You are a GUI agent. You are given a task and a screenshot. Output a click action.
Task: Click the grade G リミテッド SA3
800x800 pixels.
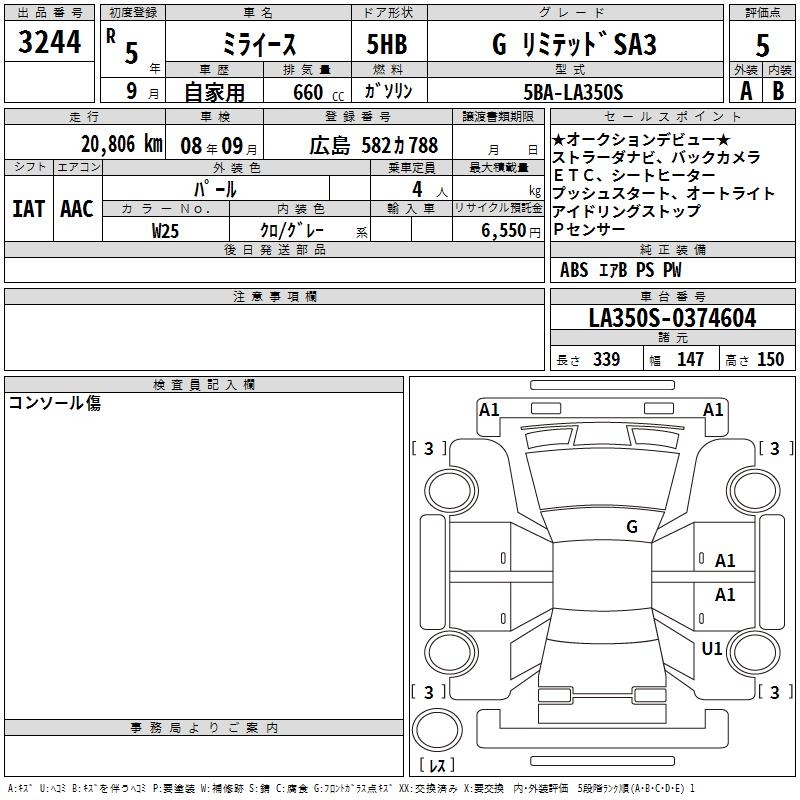coord(574,44)
